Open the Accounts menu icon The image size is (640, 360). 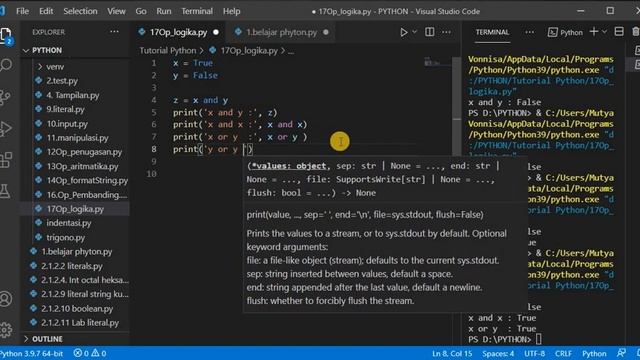point(6,299)
